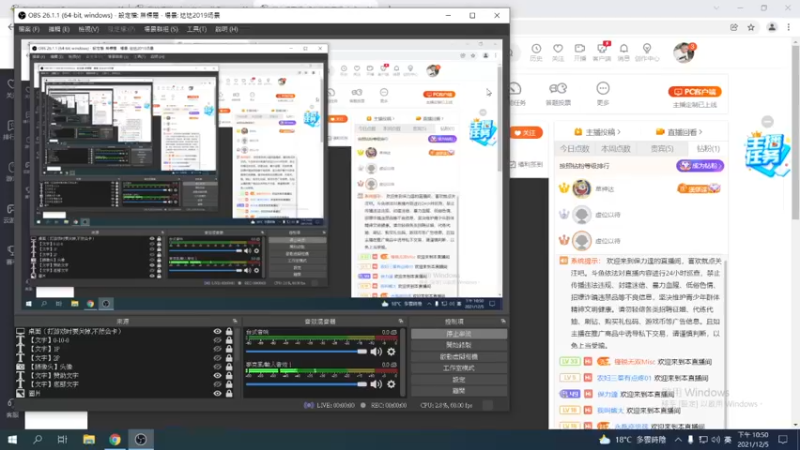Expand 直播回看 section link
800x450 pixels.
(681, 132)
